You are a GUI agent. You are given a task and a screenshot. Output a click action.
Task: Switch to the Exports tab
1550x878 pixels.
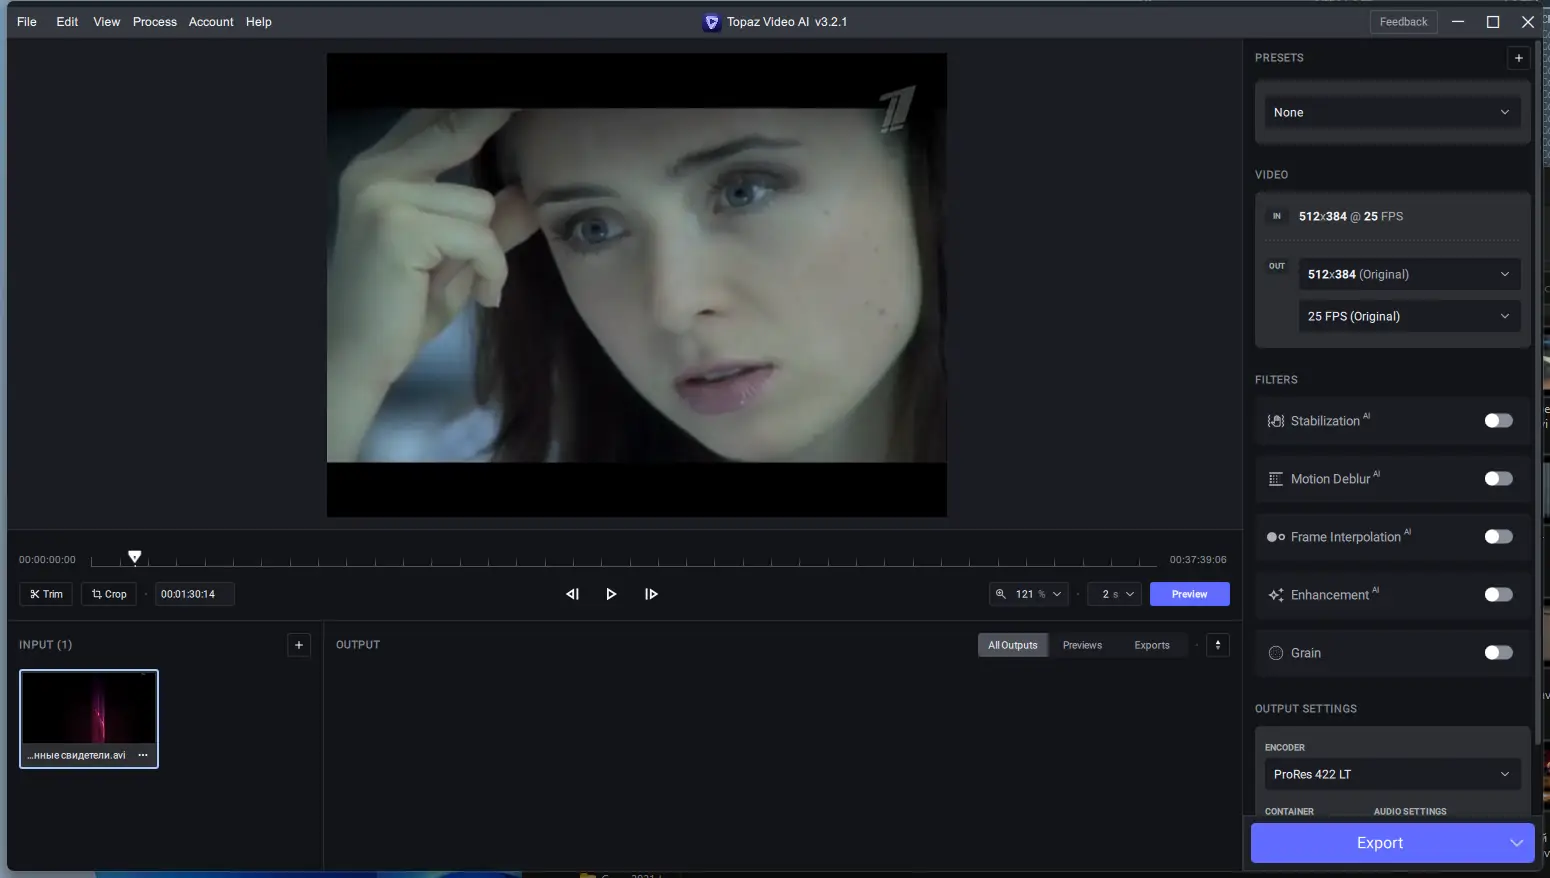pyautogui.click(x=1151, y=645)
